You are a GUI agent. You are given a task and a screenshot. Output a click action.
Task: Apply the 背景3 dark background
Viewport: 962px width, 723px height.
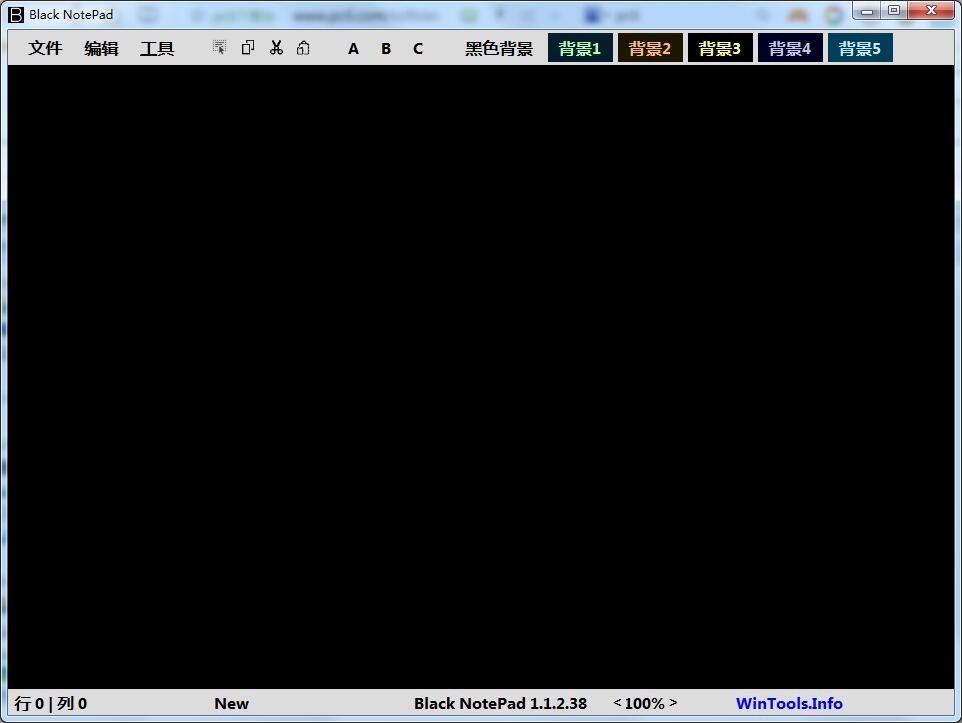720,47
